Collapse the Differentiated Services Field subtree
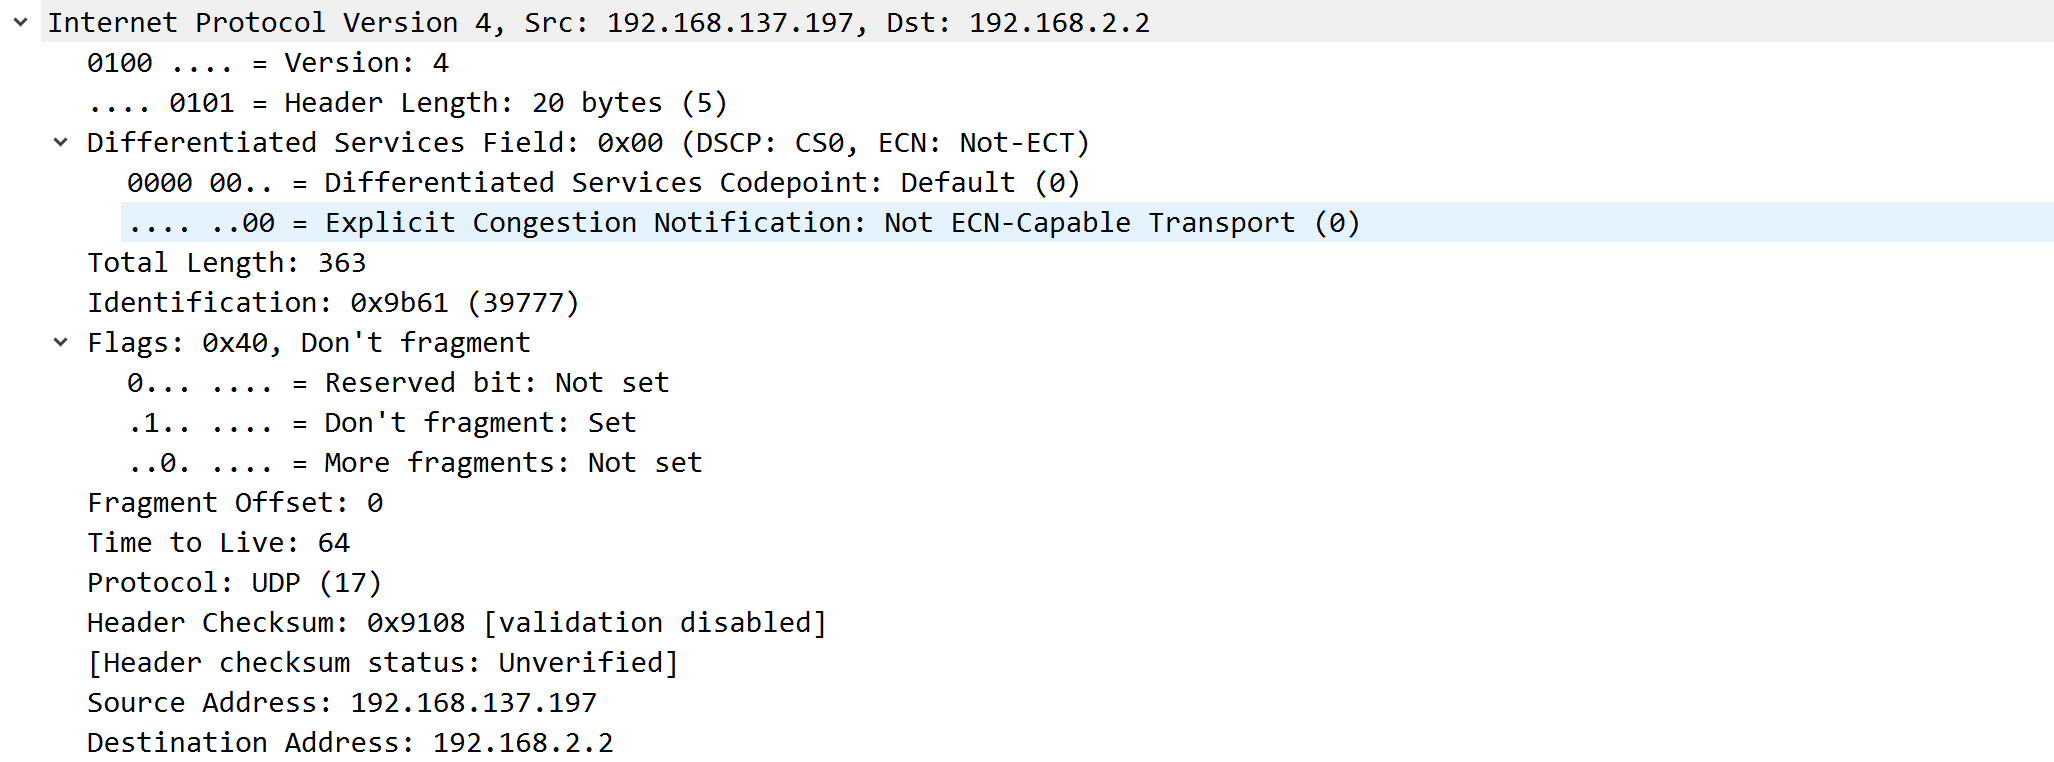This screenshot has width=2054, height=762. 62,142
